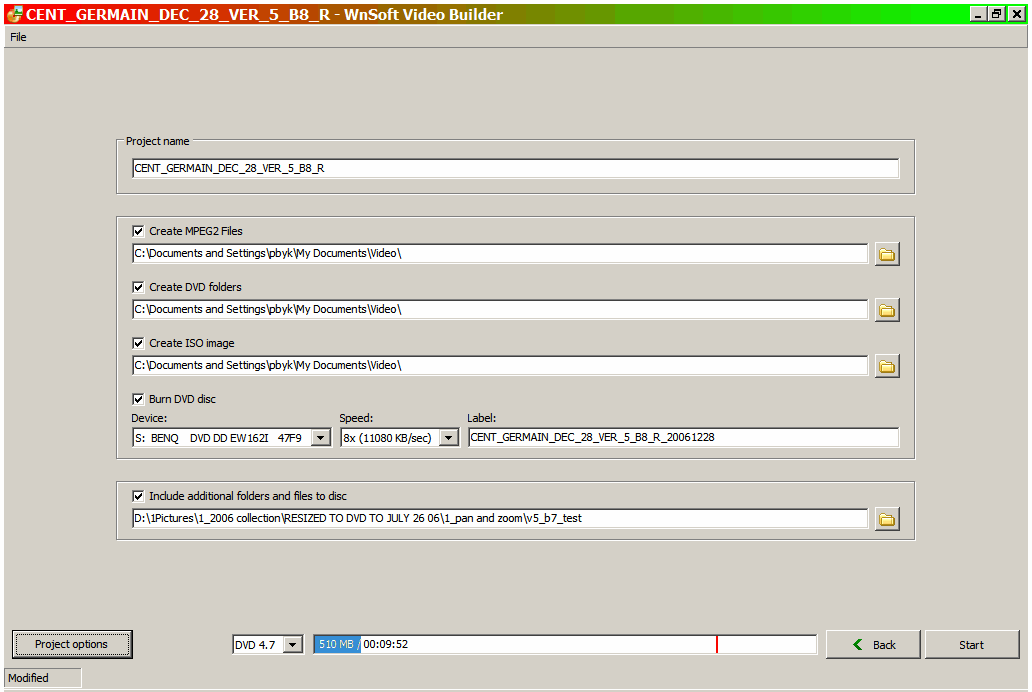Click the DVD folders output path field
1032x692 pixels.
click(x=500, y=309)
